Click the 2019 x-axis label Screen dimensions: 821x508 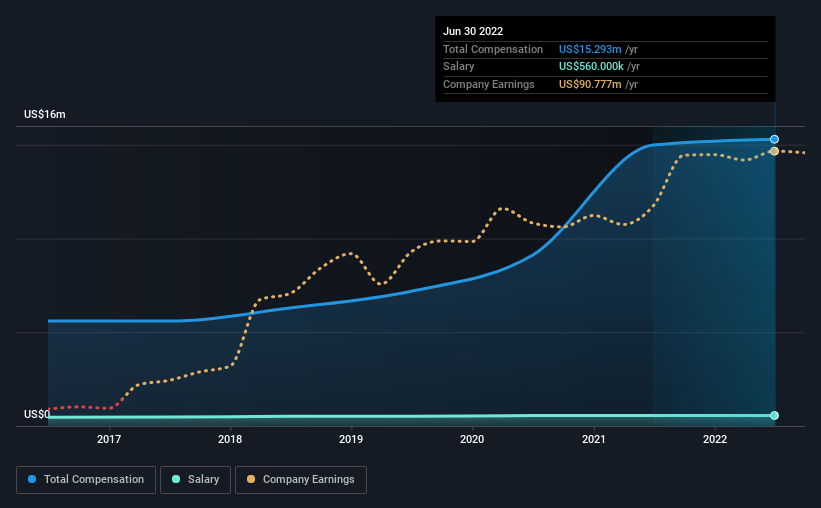(351, 439)
